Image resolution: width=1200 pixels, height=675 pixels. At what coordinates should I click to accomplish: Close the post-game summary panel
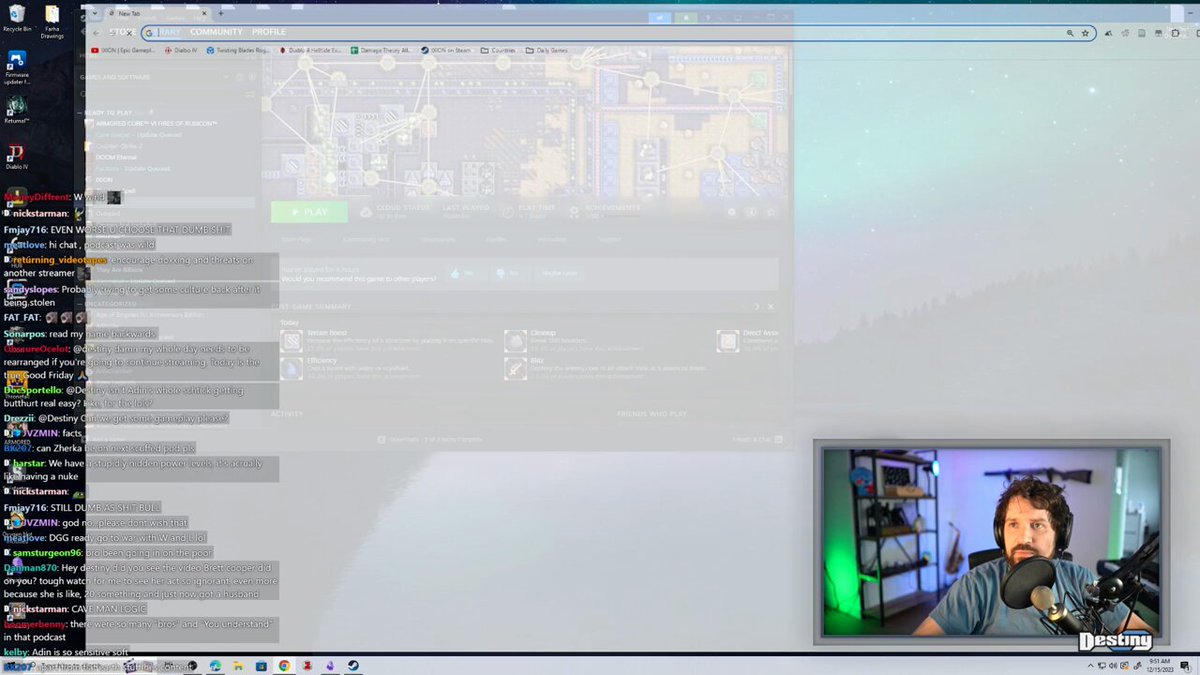point(770,306)
